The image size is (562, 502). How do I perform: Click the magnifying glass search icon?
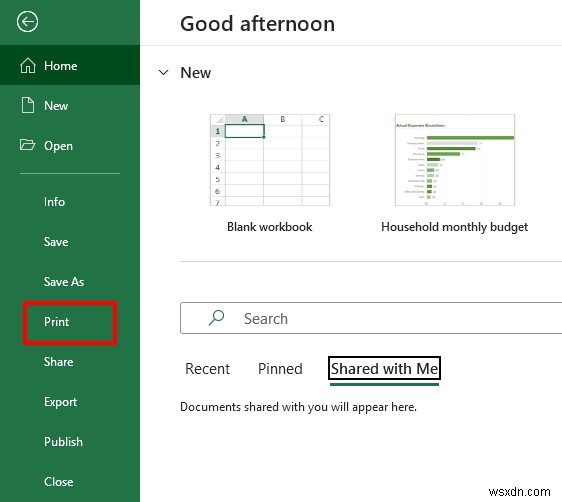216,318
